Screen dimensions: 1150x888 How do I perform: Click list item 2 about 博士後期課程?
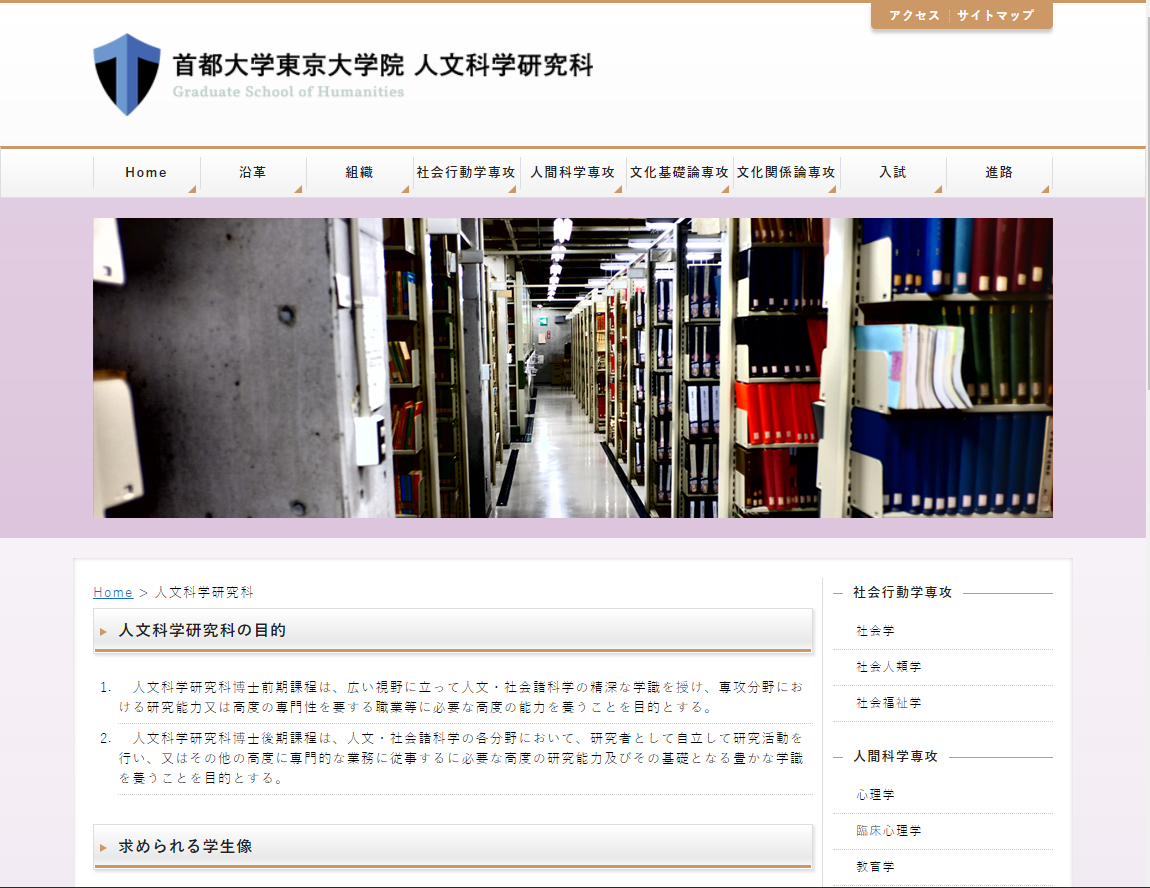[461, 758]
